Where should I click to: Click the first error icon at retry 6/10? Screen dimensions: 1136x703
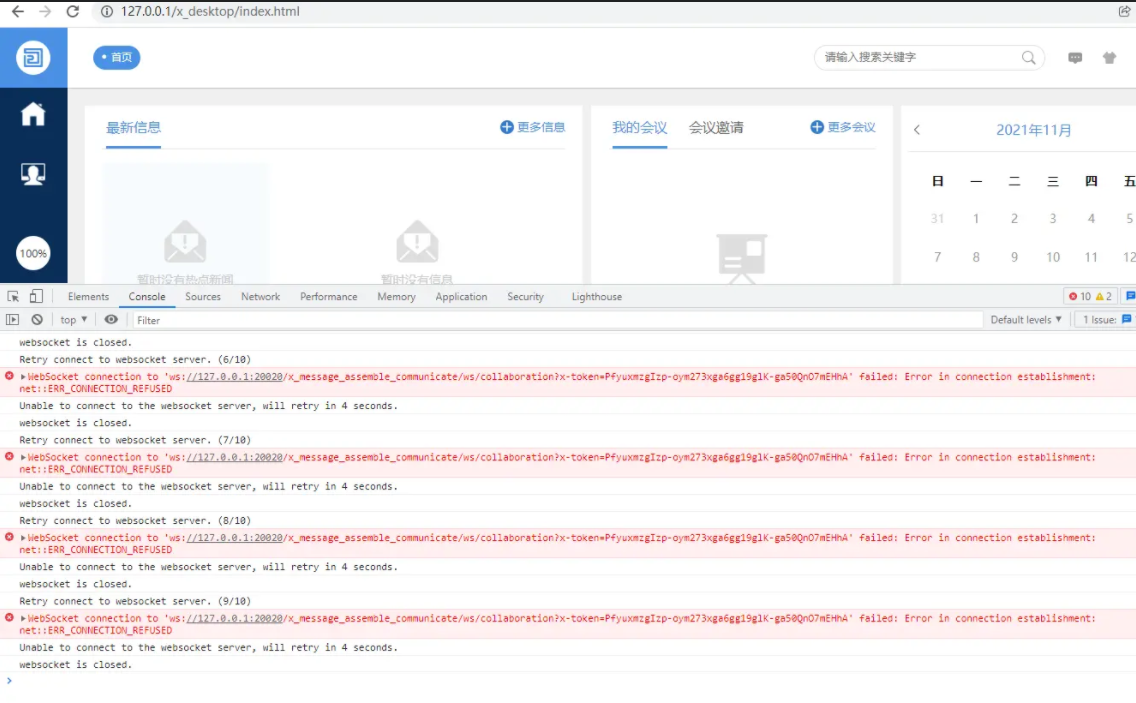9,376
